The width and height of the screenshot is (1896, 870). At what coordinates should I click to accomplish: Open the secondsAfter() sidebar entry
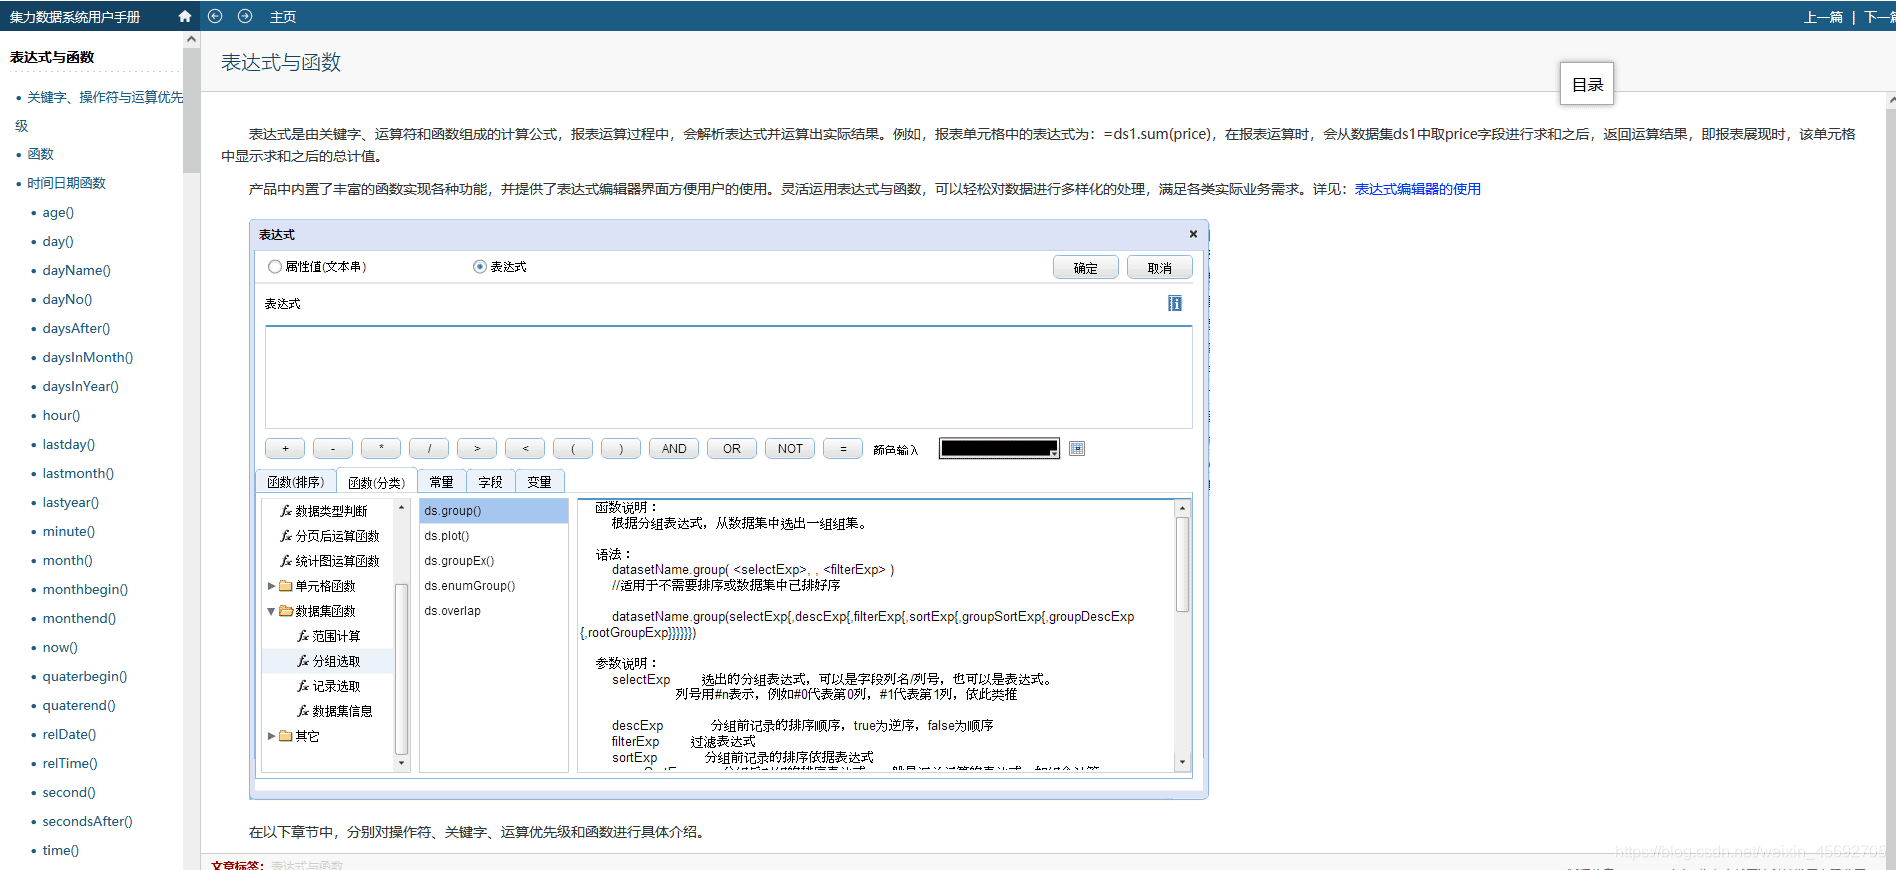87,821
